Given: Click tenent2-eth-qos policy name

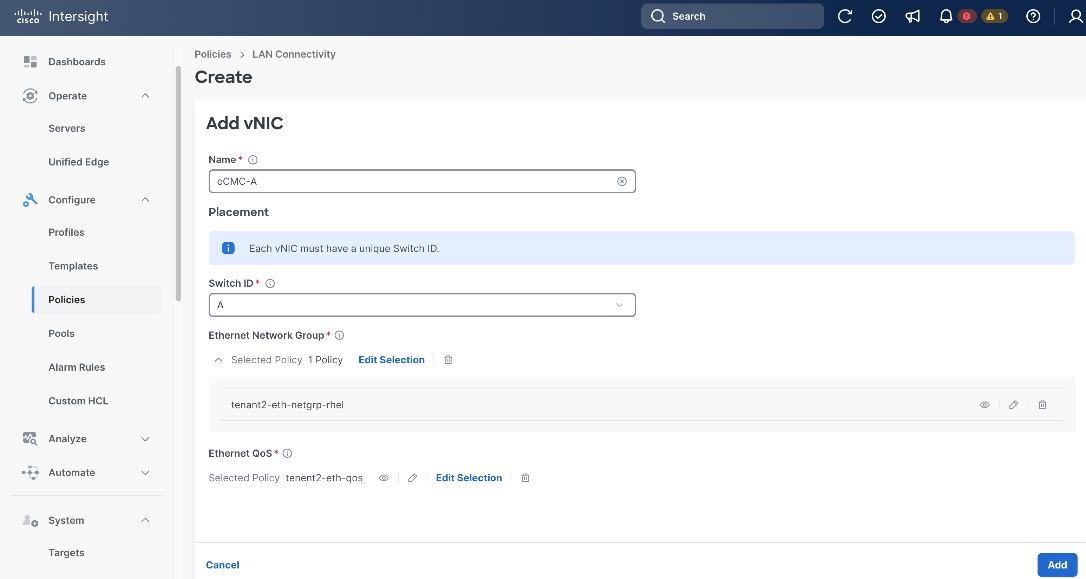Looking at the screenshot, I should 324,478.
